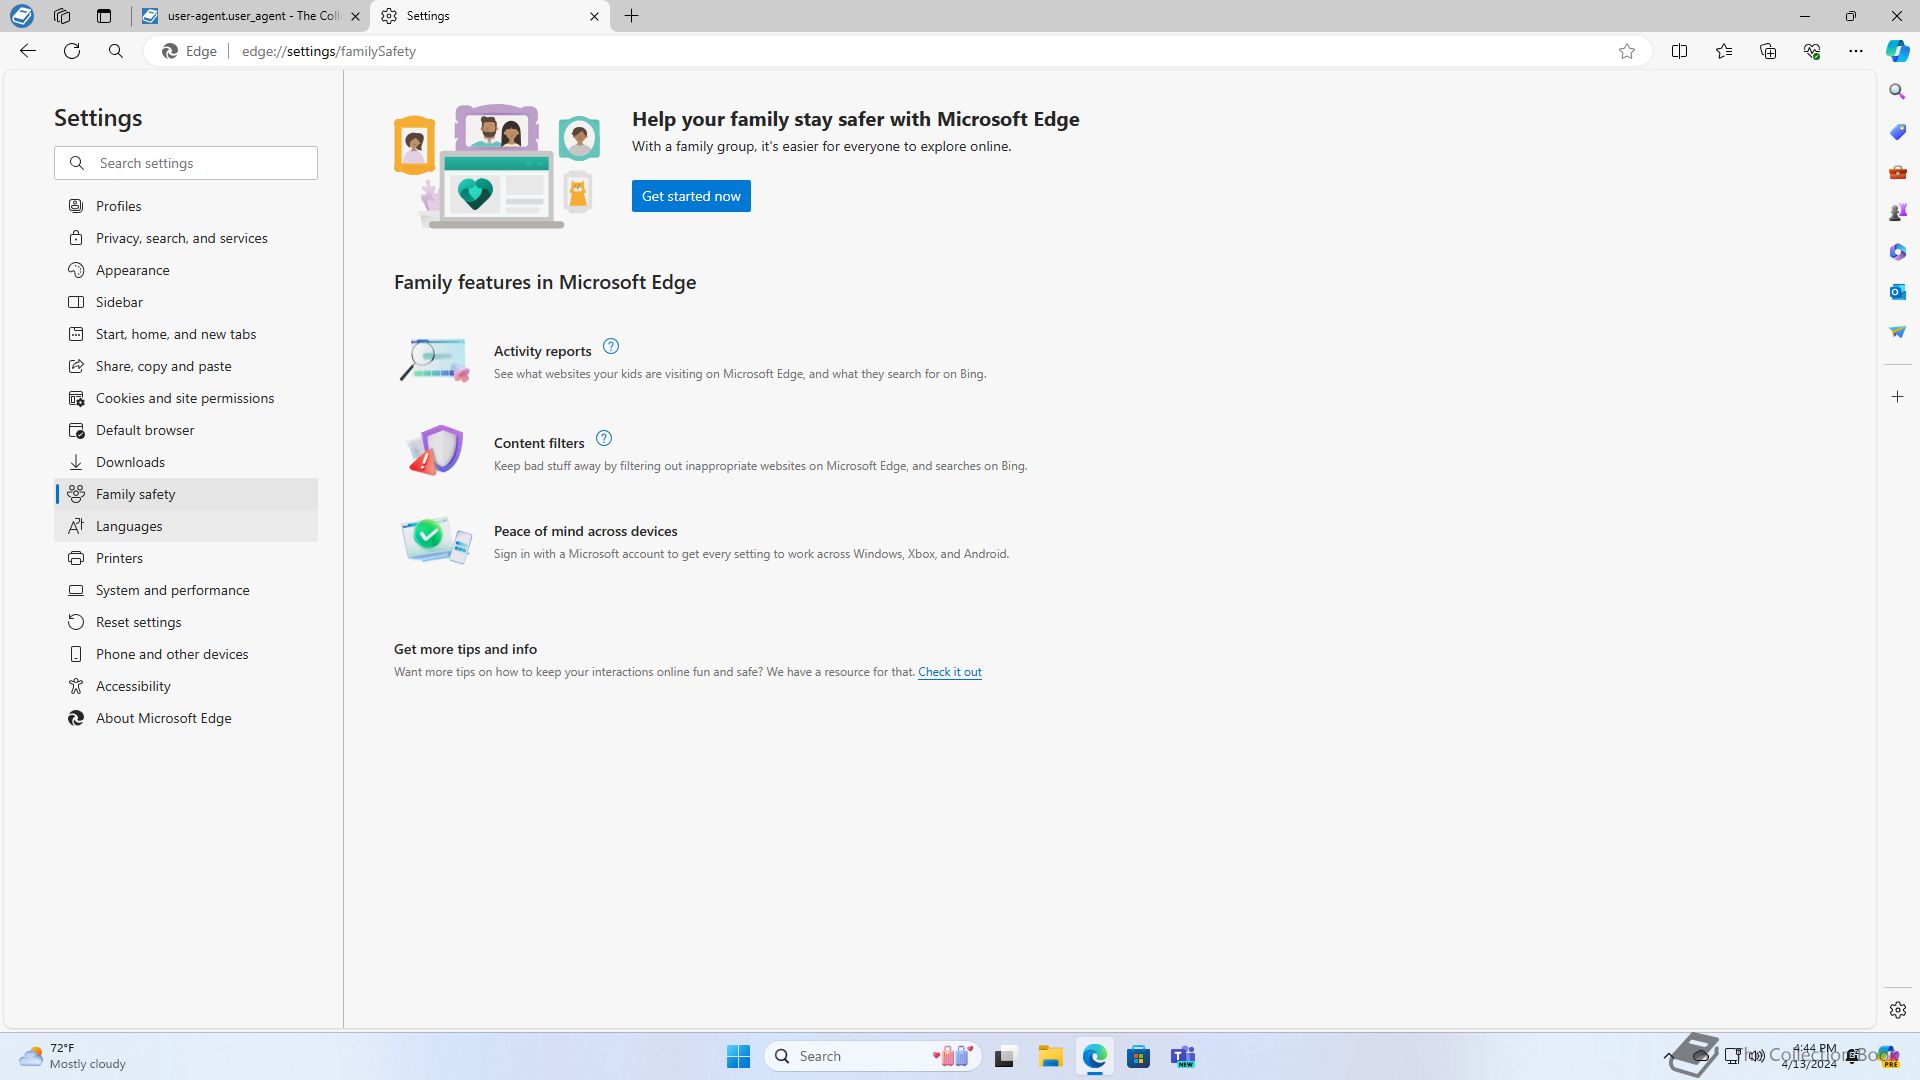Open Sidebar settings section
The image size is (1920, 1080).
tap(186, 302)
